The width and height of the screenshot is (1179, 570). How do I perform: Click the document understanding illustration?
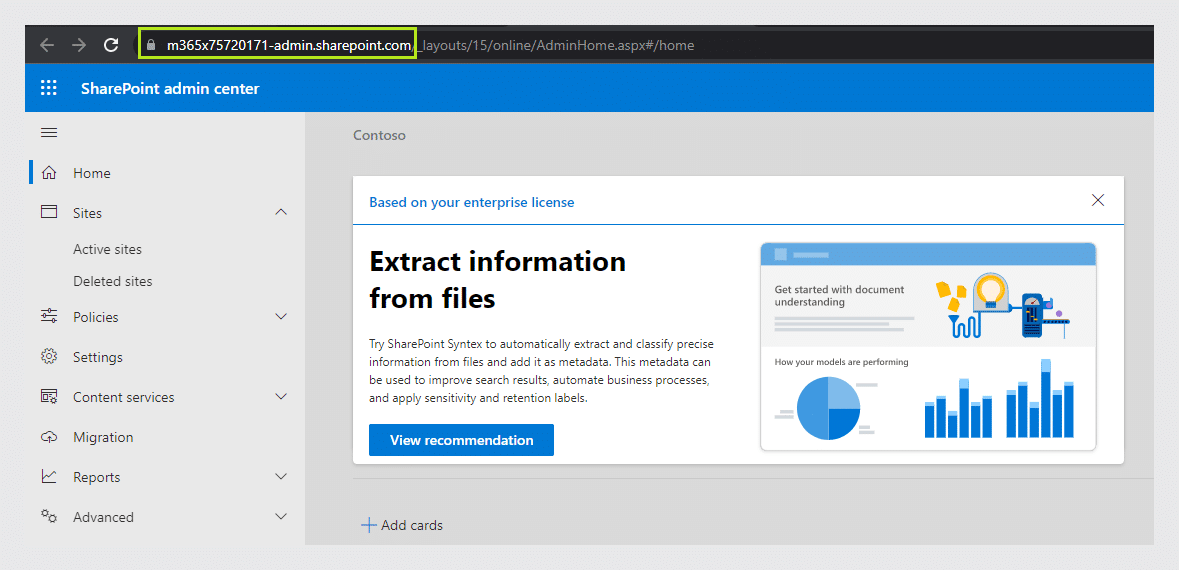[x=928, y=346]
